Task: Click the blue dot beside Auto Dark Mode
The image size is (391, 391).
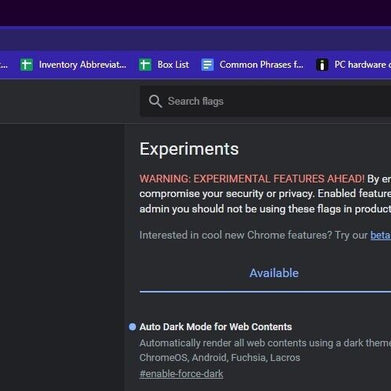Action: coord(132,327)
